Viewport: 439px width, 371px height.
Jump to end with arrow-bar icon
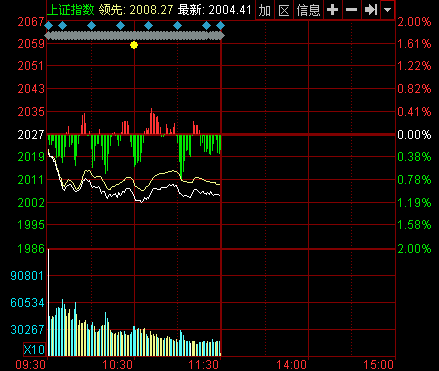pos(370,10)
